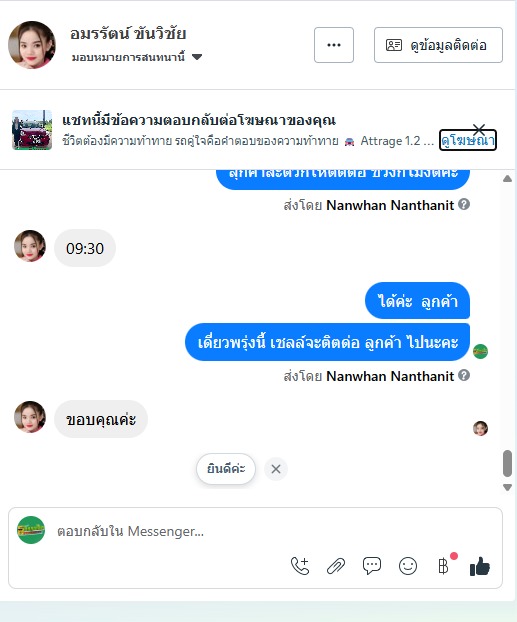Screen dimensions: 517x622
Task: Click the chat scrollbar thumb
Action: tap(507, 463)
